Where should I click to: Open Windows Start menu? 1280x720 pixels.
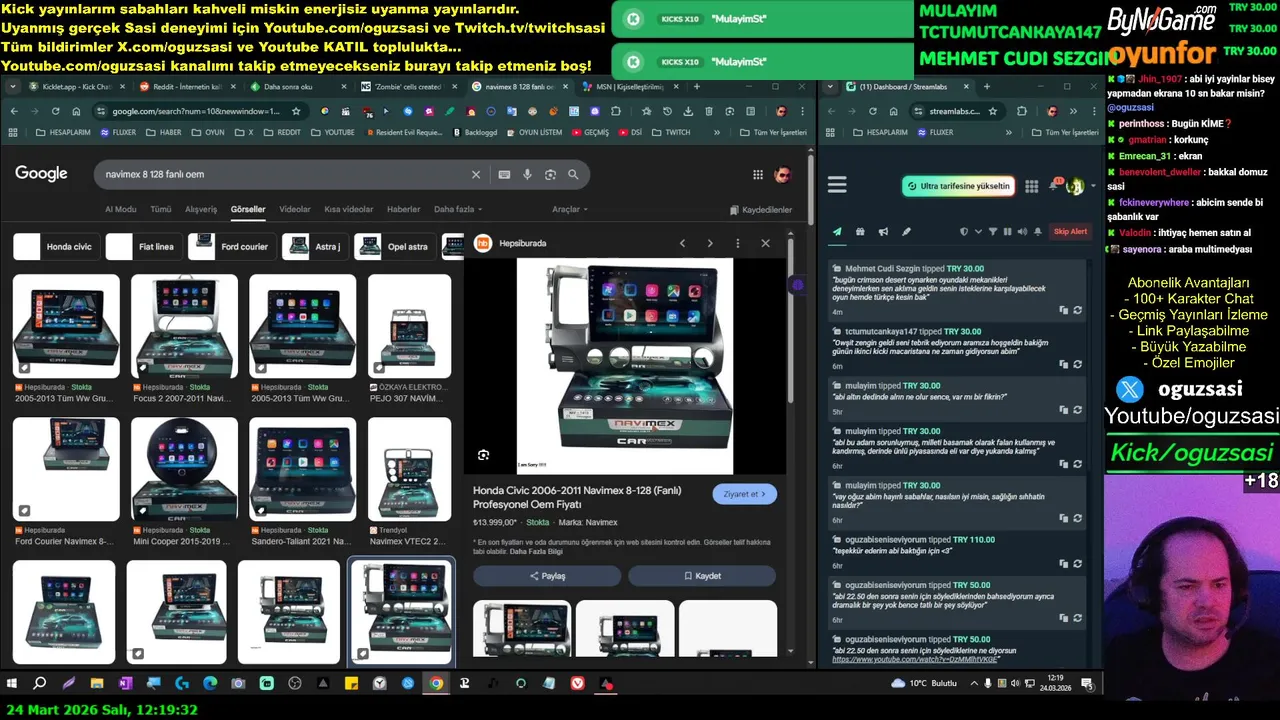click(12, 683)
